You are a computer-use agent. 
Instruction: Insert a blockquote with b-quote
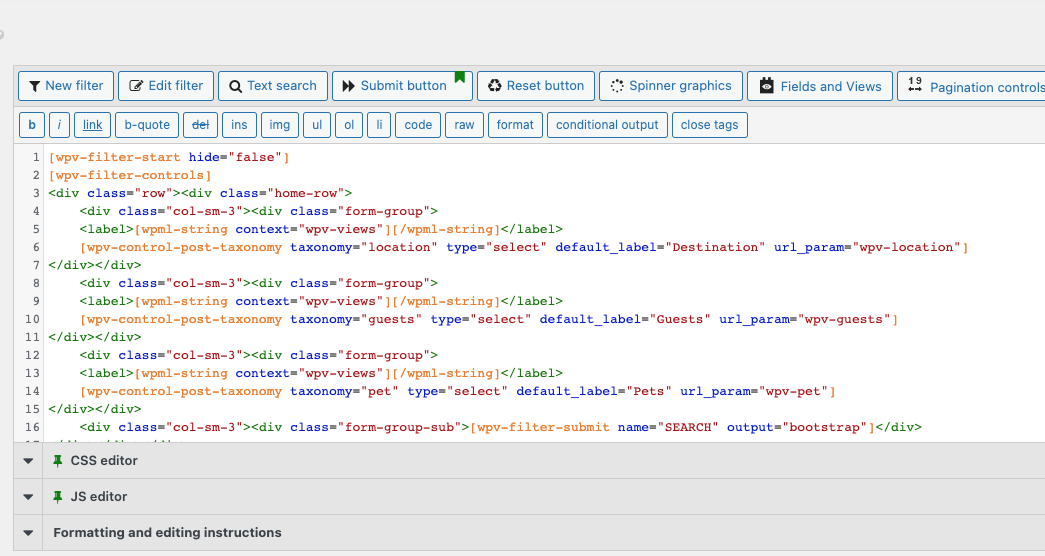147,125
